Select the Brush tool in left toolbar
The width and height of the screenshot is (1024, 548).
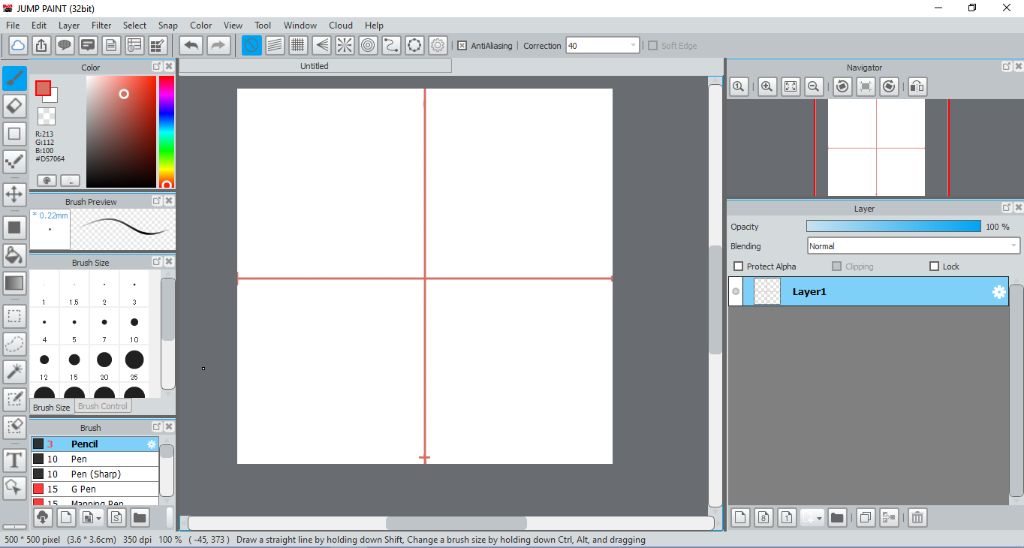coord(14,78)
